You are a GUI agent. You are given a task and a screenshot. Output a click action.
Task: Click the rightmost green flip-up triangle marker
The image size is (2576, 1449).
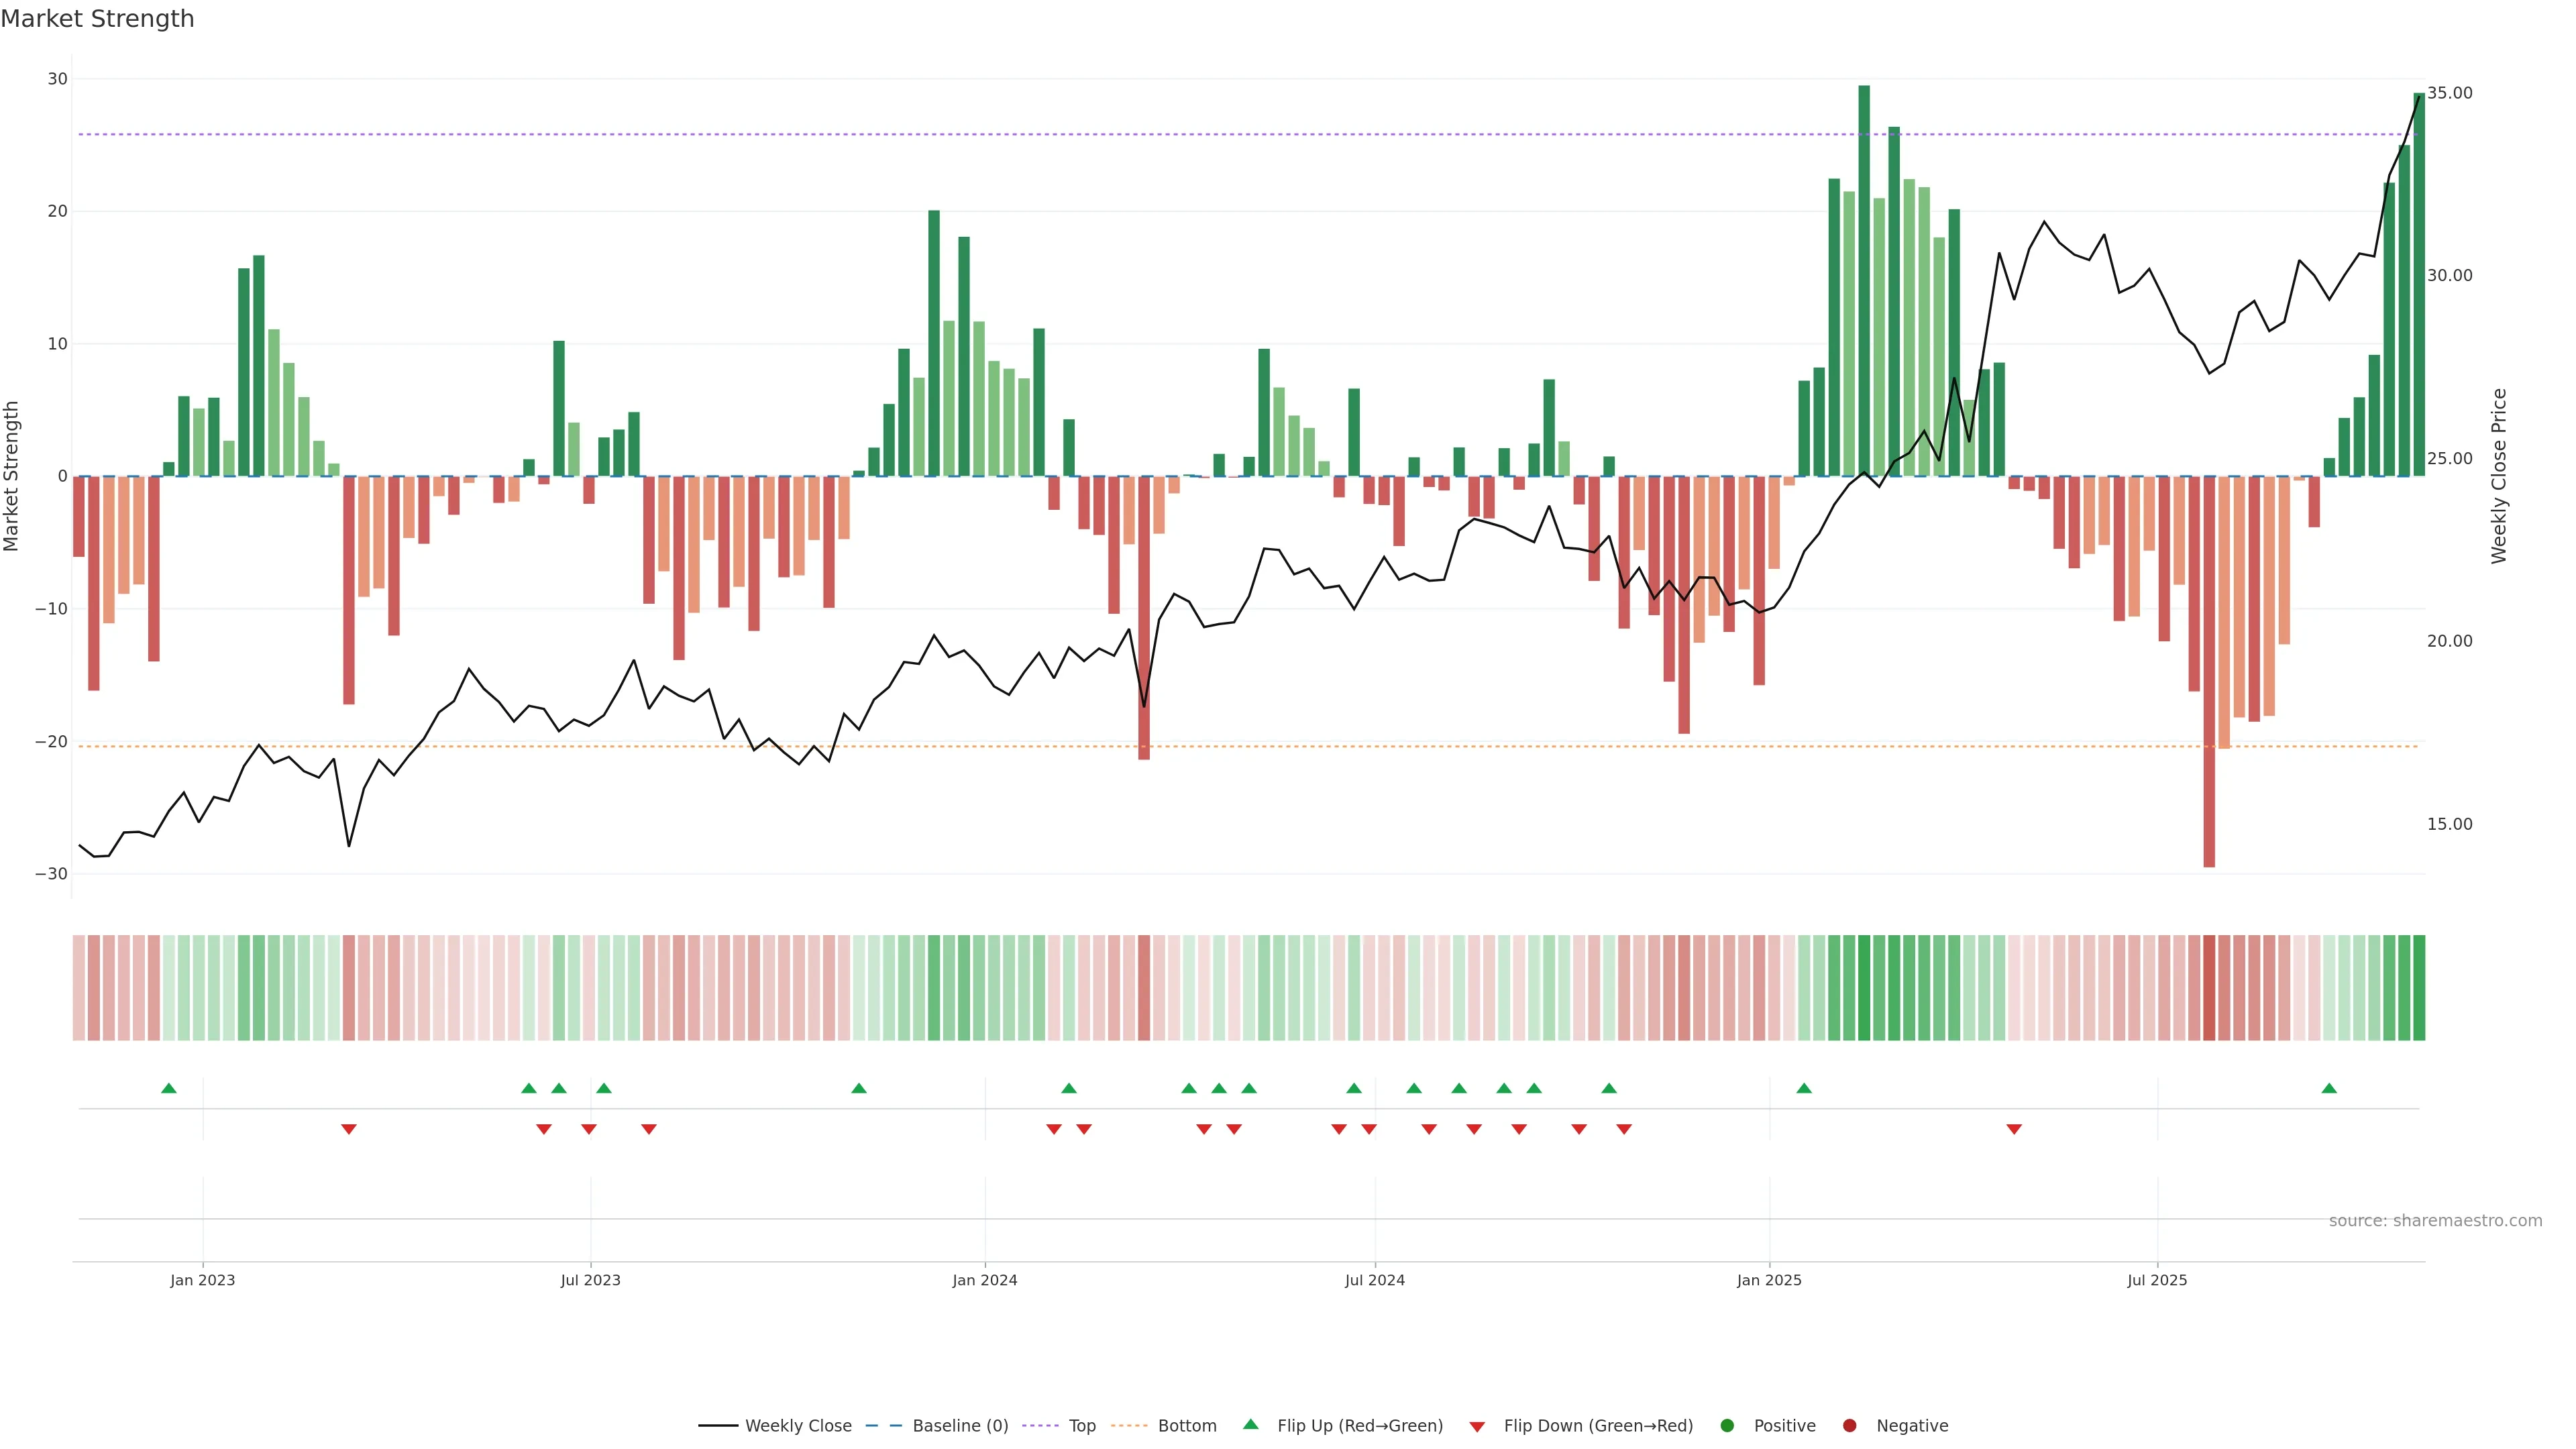click(2328, 1088)
